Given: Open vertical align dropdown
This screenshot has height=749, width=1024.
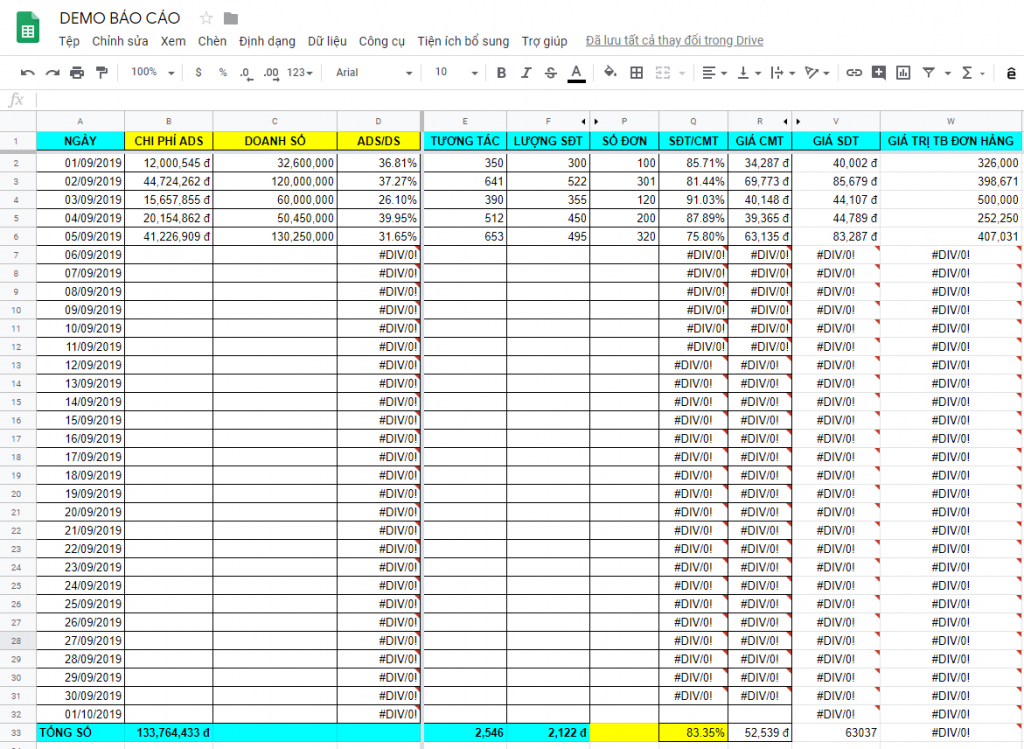Looking at the screenshot, I should click(748, 72).
